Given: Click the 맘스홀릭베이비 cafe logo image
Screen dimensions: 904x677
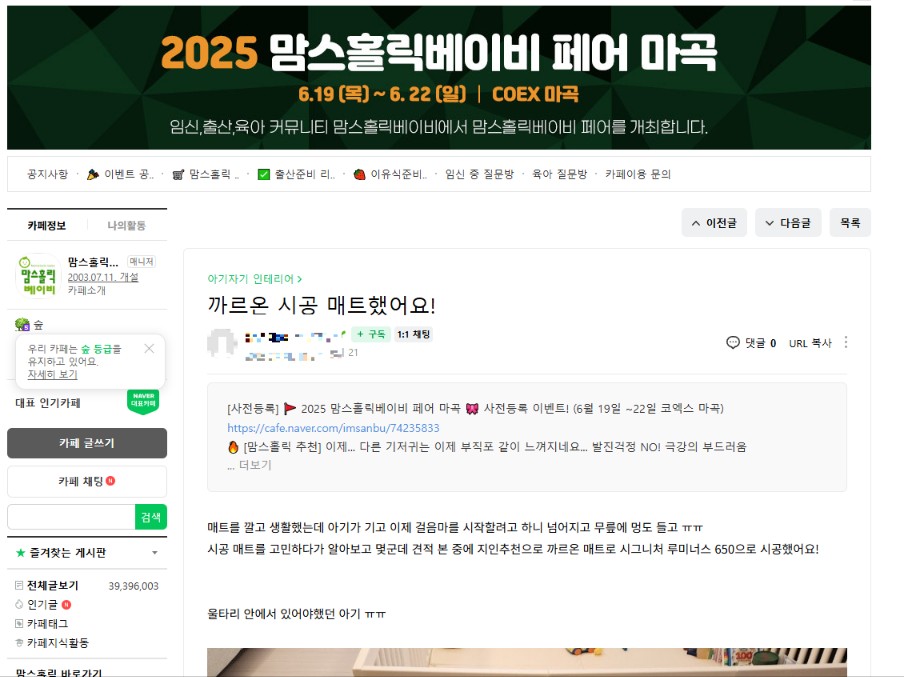Looking at the screenshot, I should (37, 276).
